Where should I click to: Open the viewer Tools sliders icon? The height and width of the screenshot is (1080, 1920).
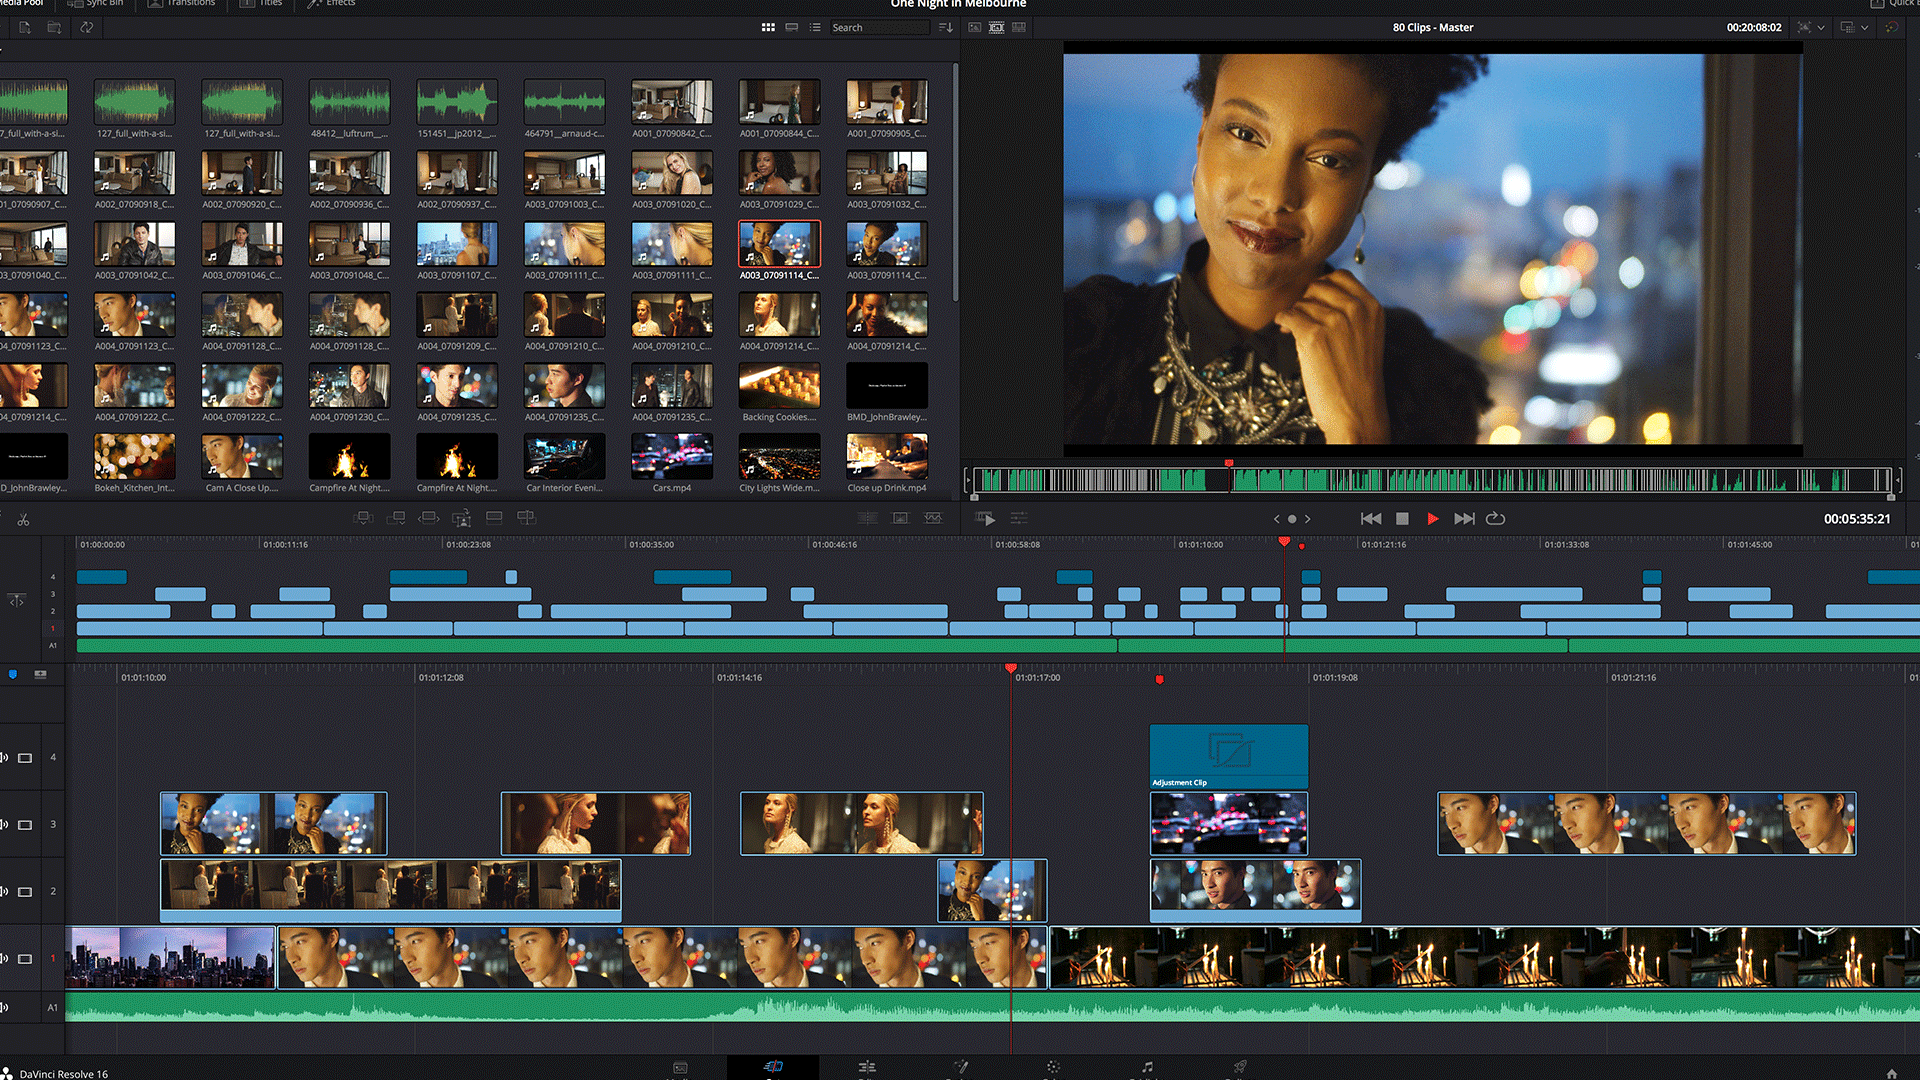tap(1019, 519)
